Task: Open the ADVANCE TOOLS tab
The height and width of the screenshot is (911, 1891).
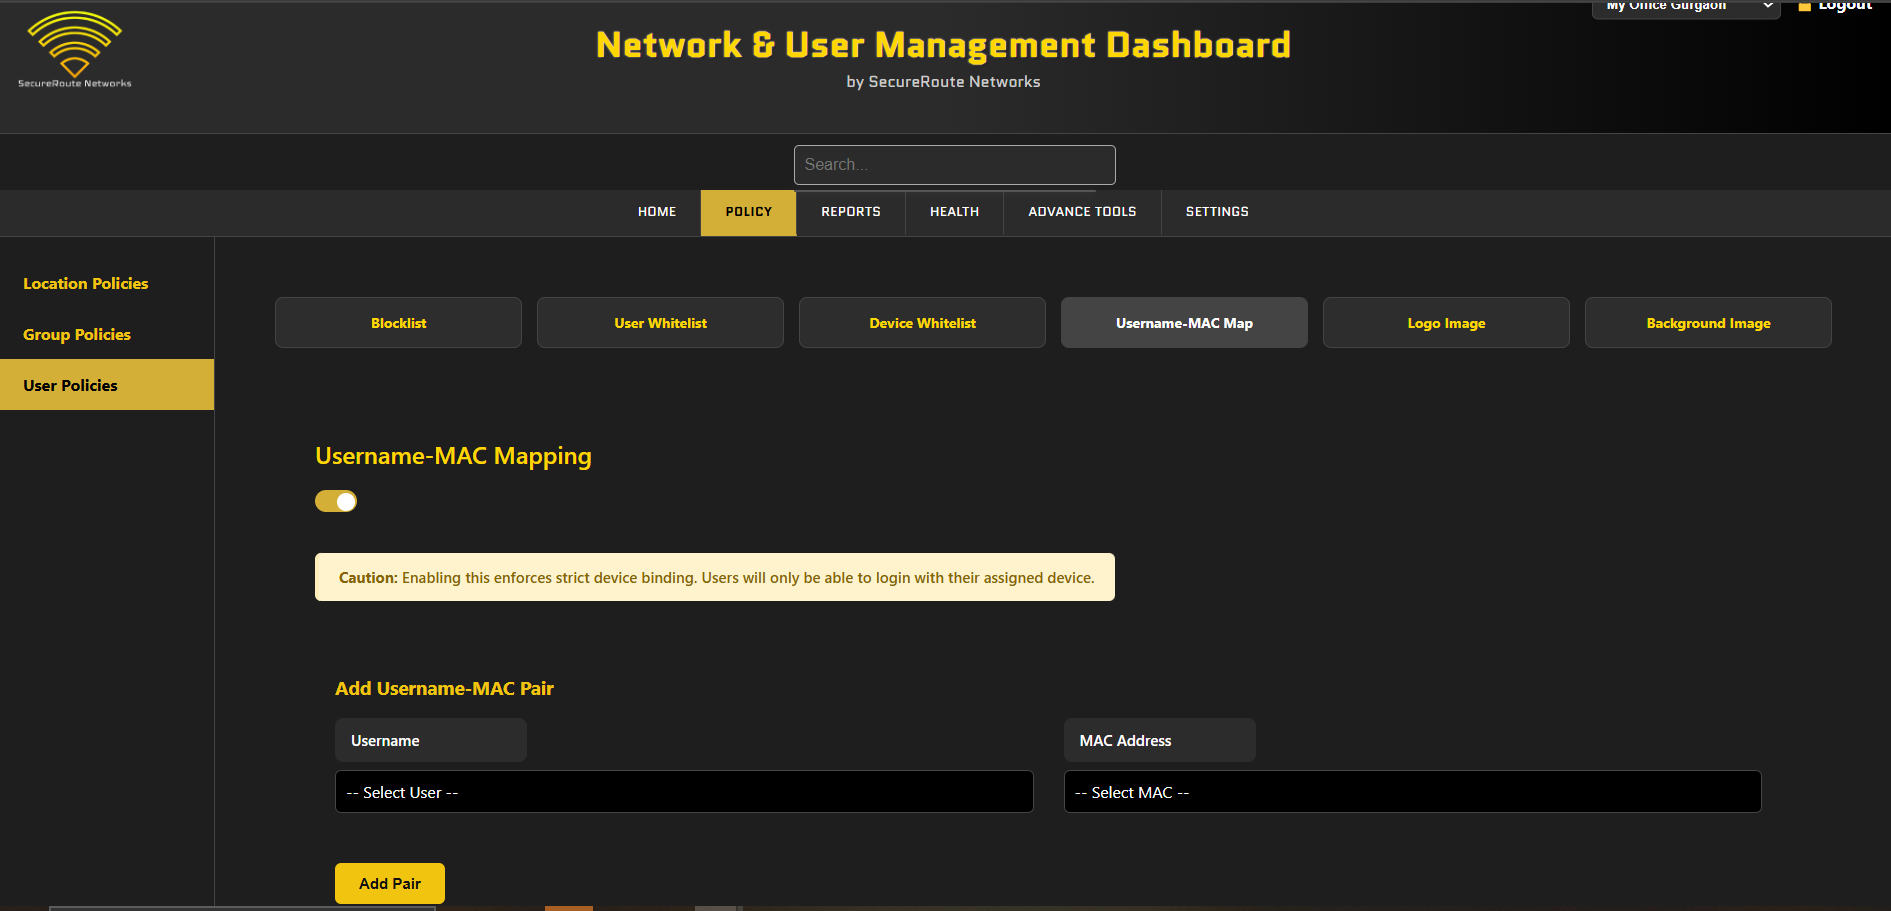Action: point(1081,212)
